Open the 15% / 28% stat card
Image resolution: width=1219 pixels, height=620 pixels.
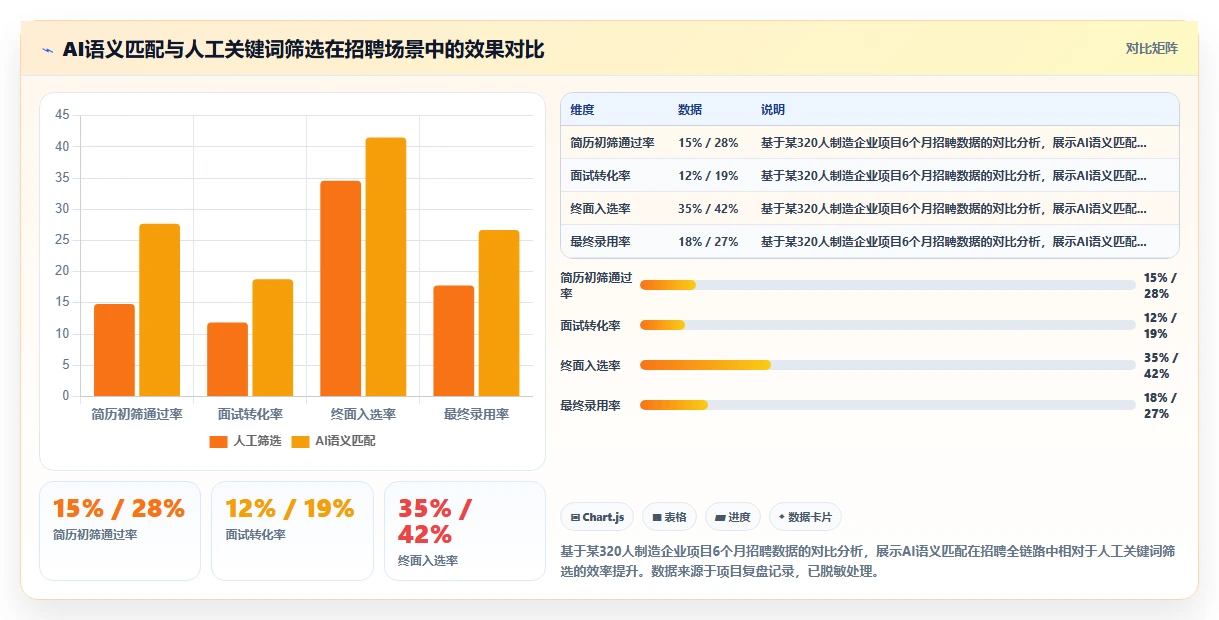(x=120, y=531)
